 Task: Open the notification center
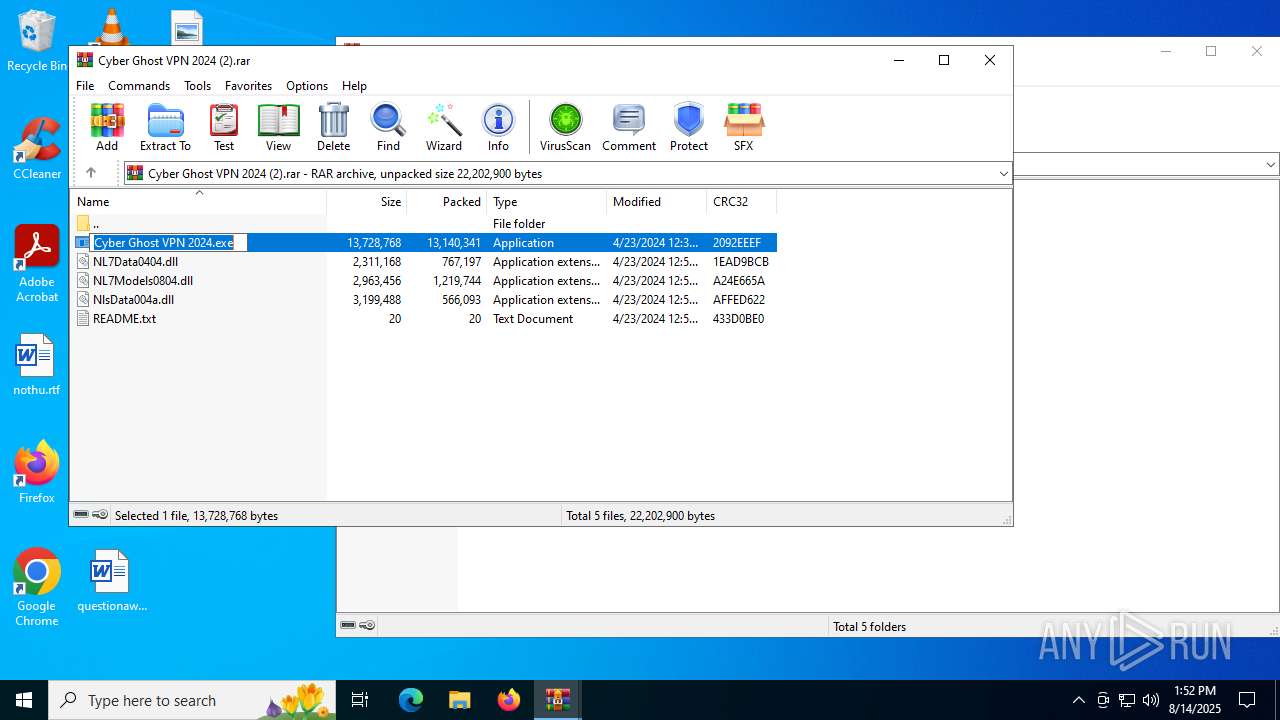tap(1247, 700)
